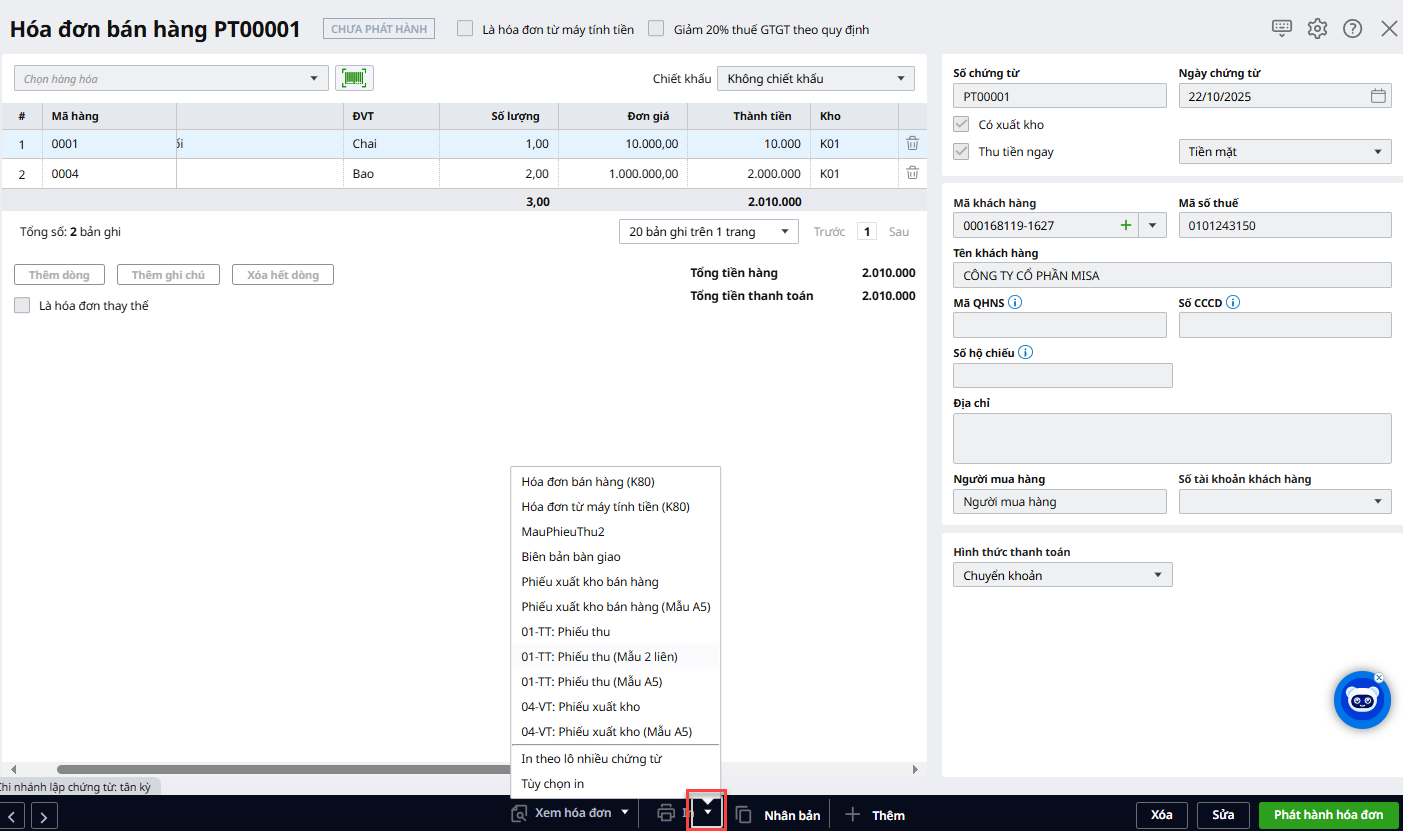Check Là hóa đơn thay thế
The height and width of the screenshot is (831, 1403).
(22, 306)
